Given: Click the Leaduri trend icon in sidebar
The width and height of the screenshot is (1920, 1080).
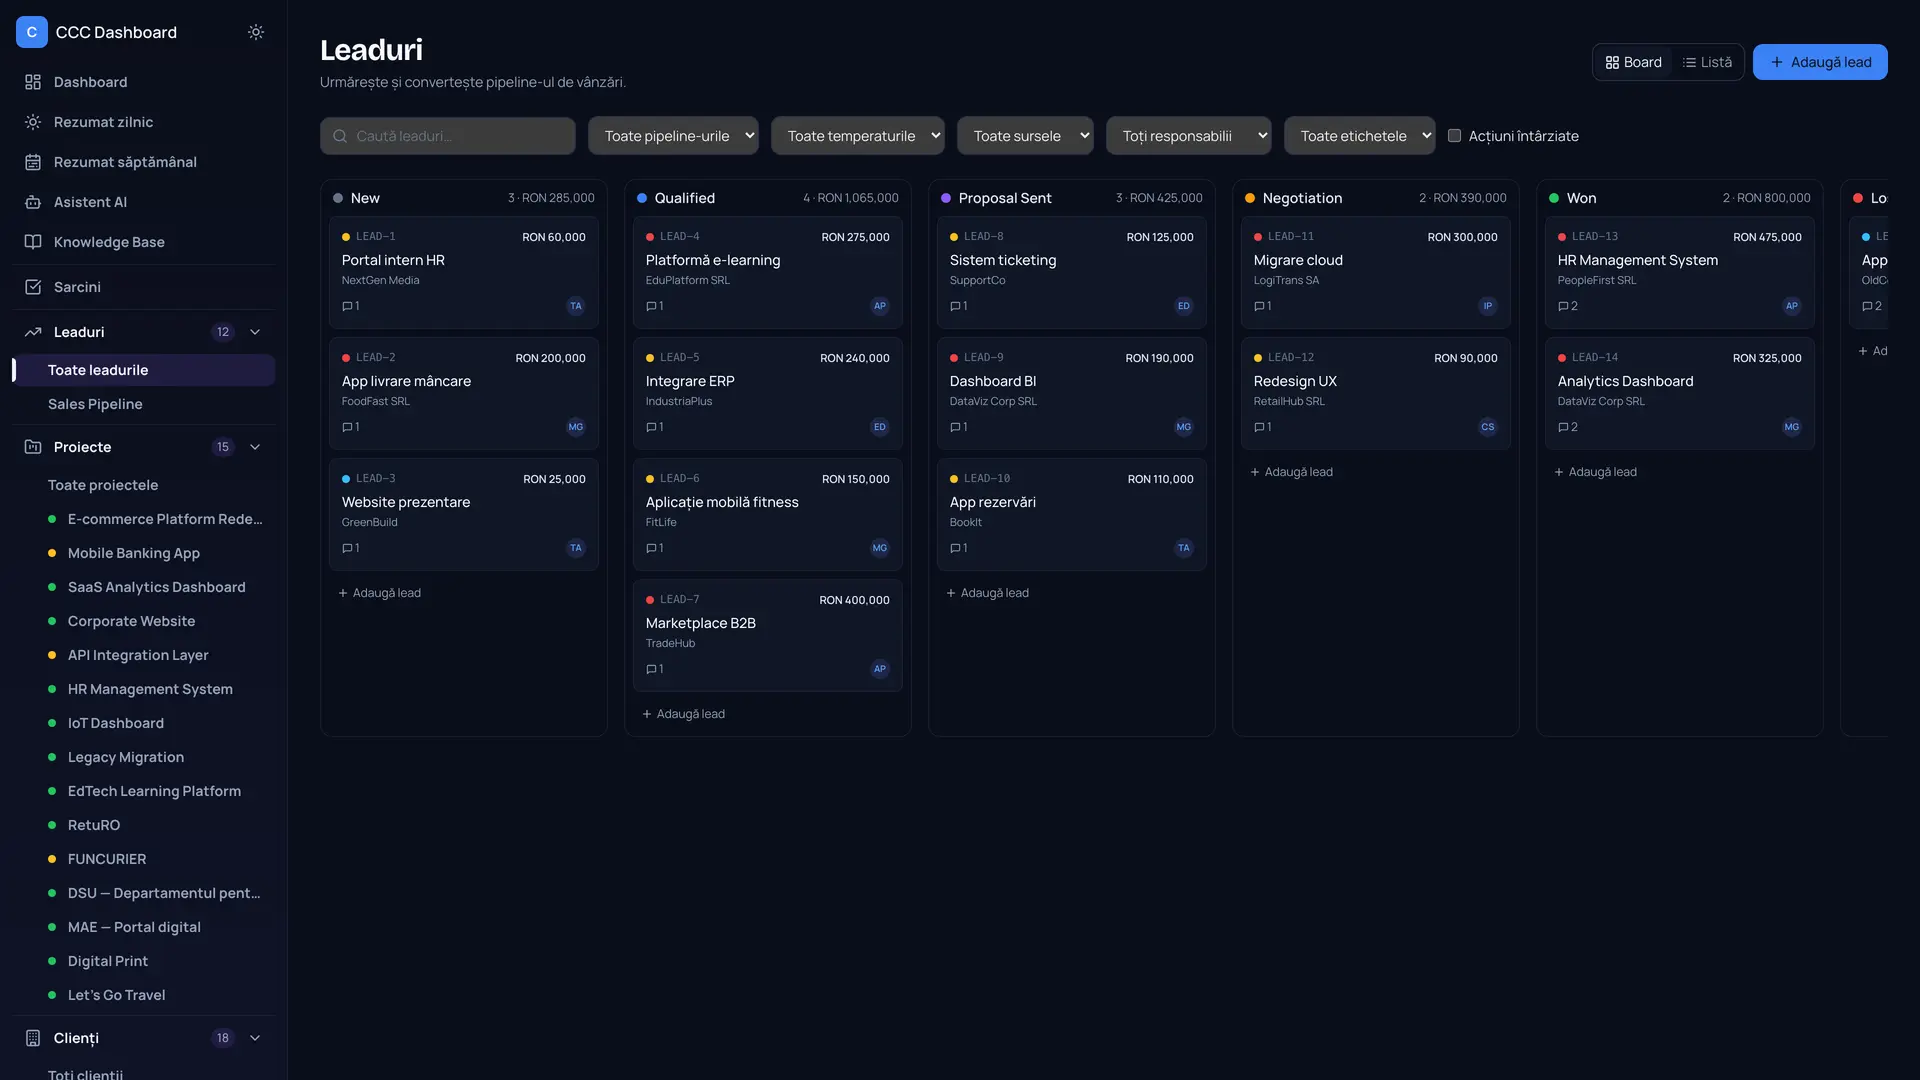Looking at the screenshot, I should pyautogui.click(x=33, y=332).
